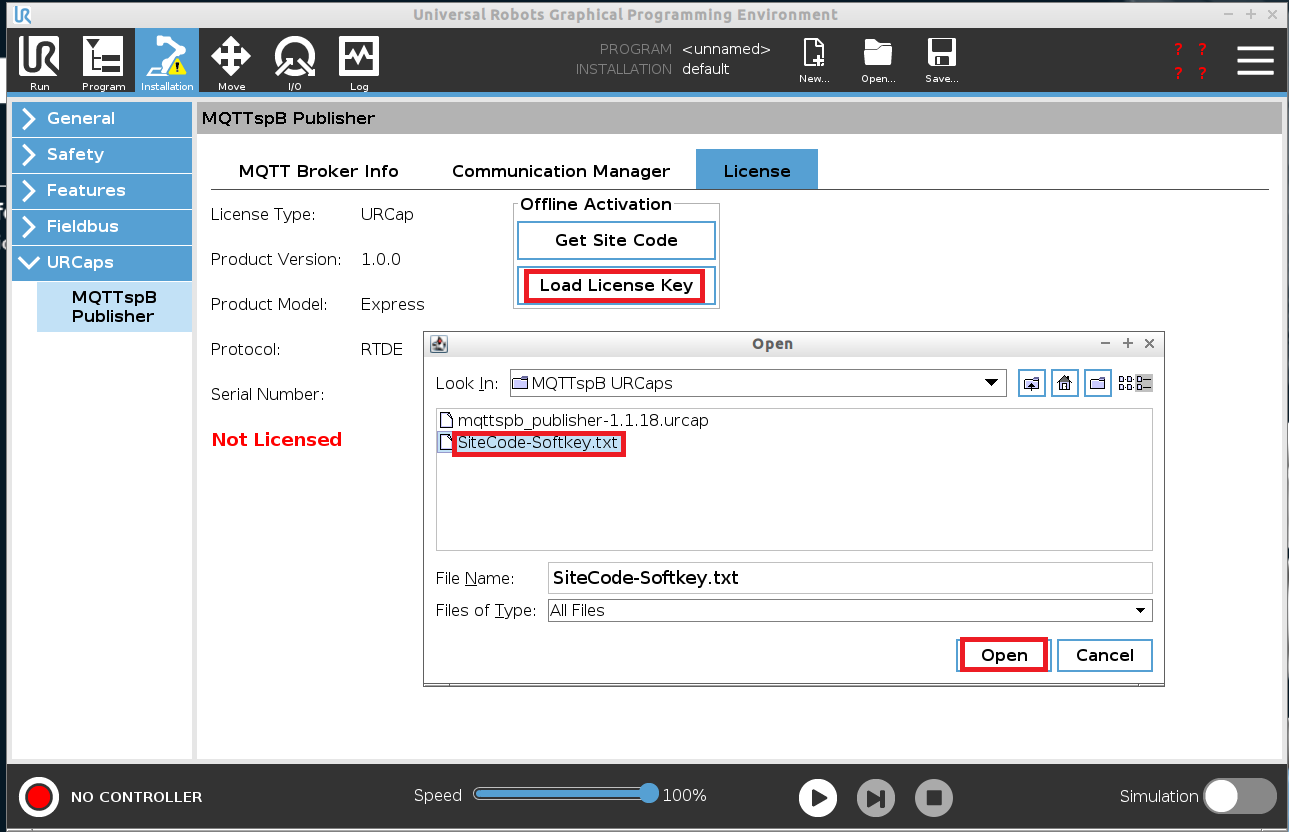Open the I/O screen
Image resolution: width=1289 pixels, height=832 pixels.
pos(295,62)
